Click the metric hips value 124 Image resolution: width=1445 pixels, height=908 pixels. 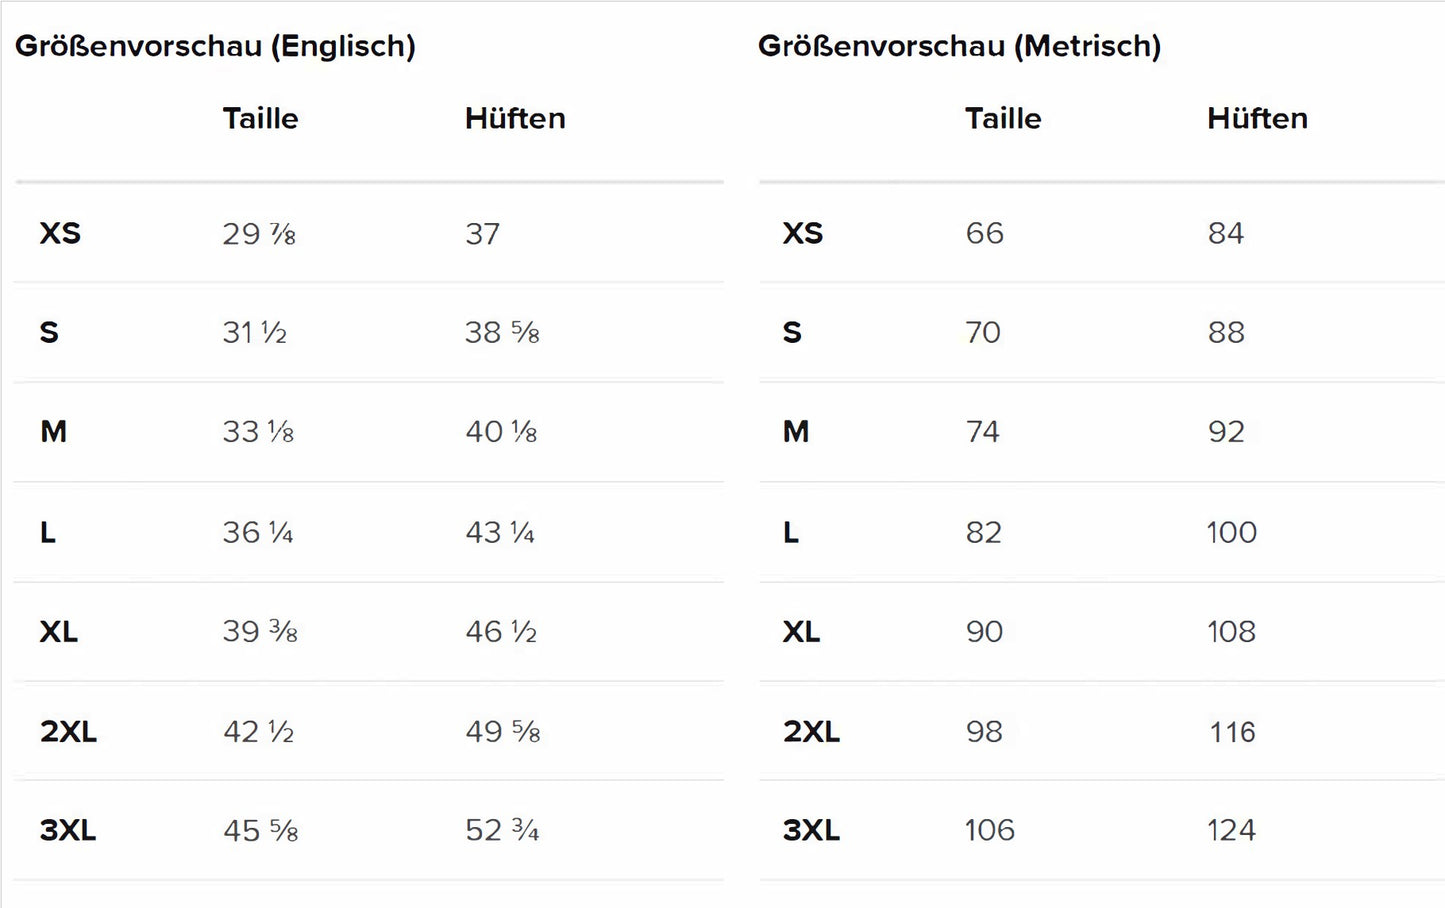click(1232, 830)
